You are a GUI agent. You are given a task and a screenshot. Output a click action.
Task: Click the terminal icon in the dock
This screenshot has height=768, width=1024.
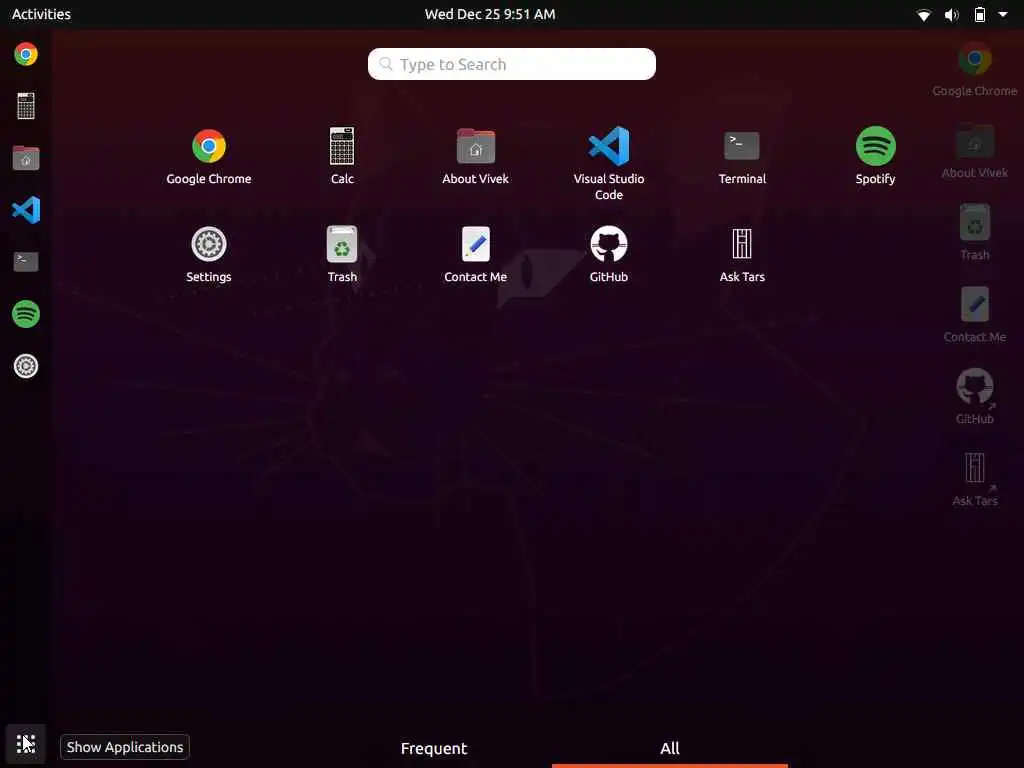click(x=26, y=261)
